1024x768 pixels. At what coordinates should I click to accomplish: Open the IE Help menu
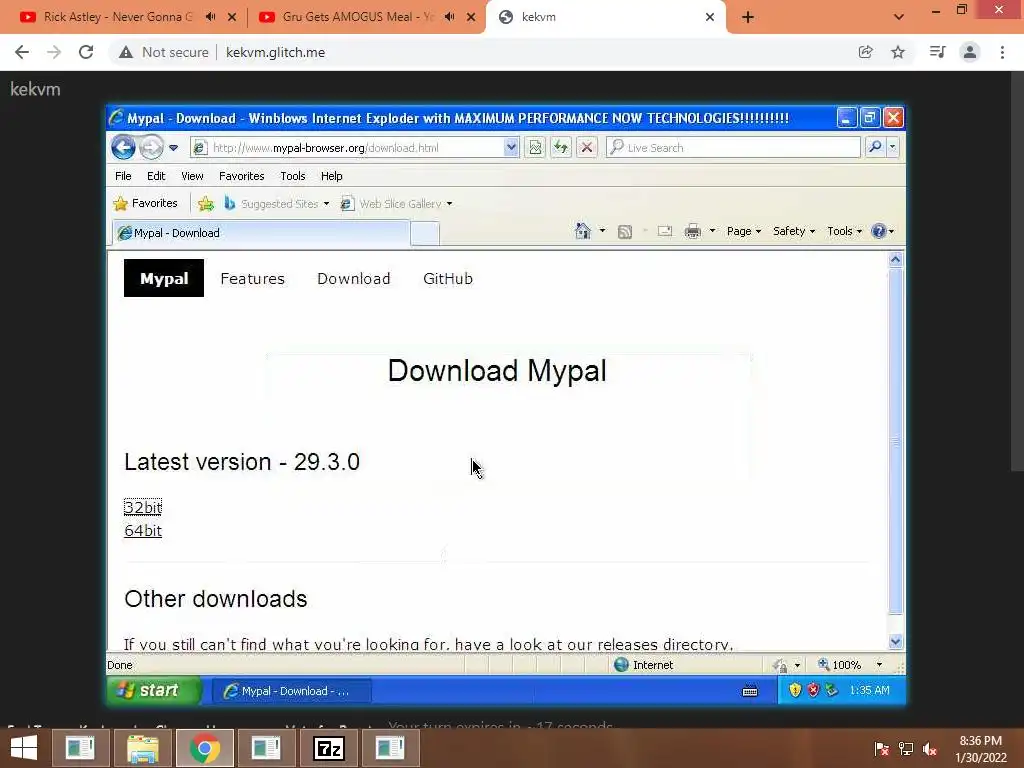pyautogui.click(x=332, y=176)
